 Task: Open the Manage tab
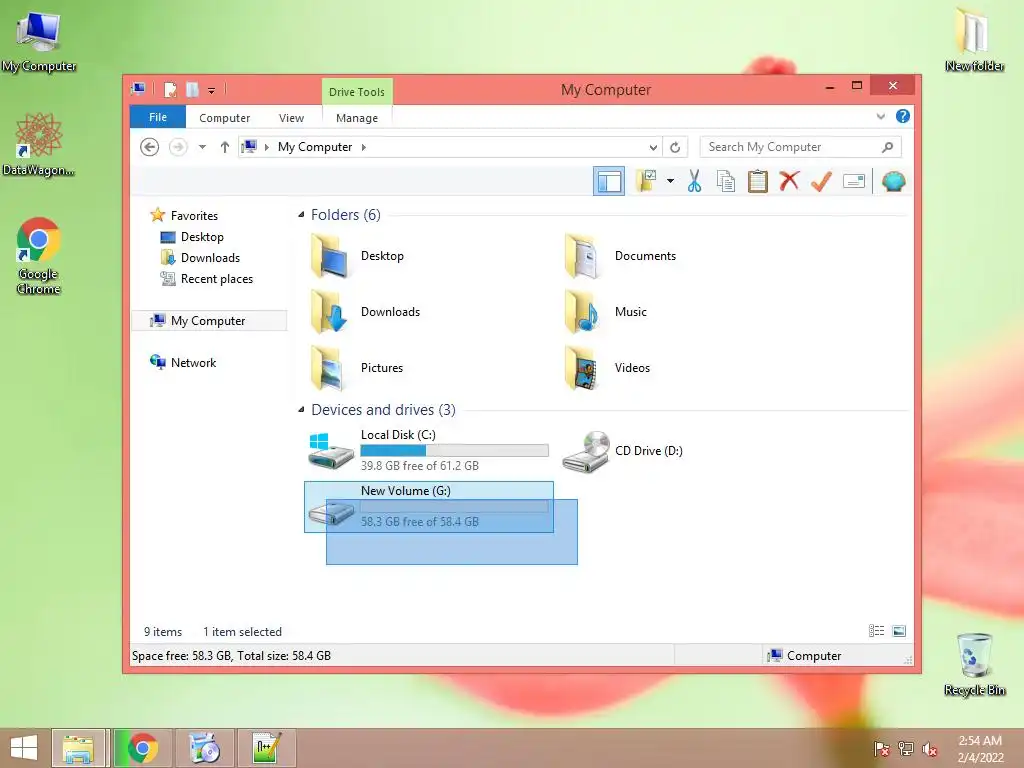(x=357, y=118)
